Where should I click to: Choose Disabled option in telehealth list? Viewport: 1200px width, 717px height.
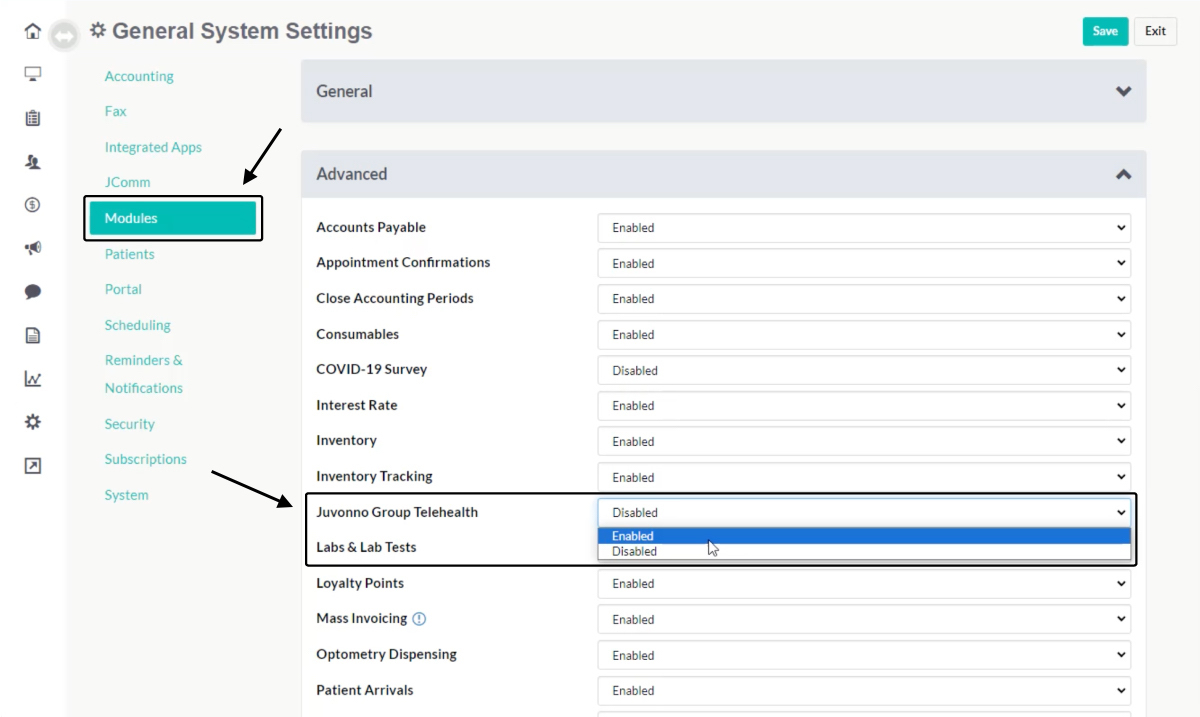click(864, 551)
